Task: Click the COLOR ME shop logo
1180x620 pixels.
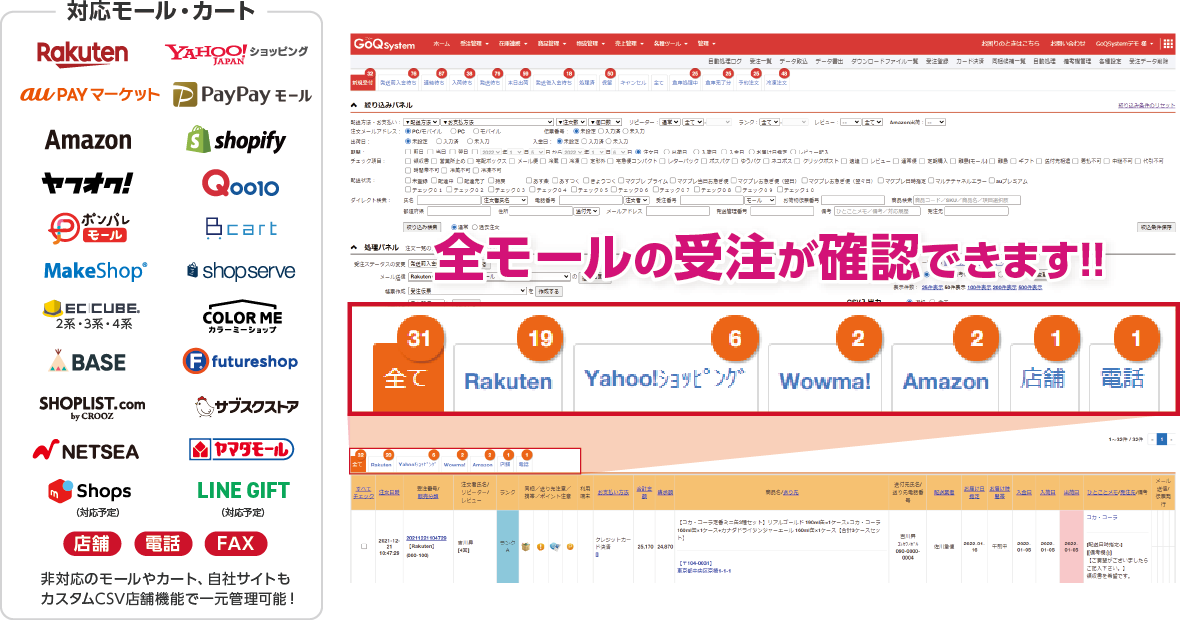Action: tap(242, 319)
